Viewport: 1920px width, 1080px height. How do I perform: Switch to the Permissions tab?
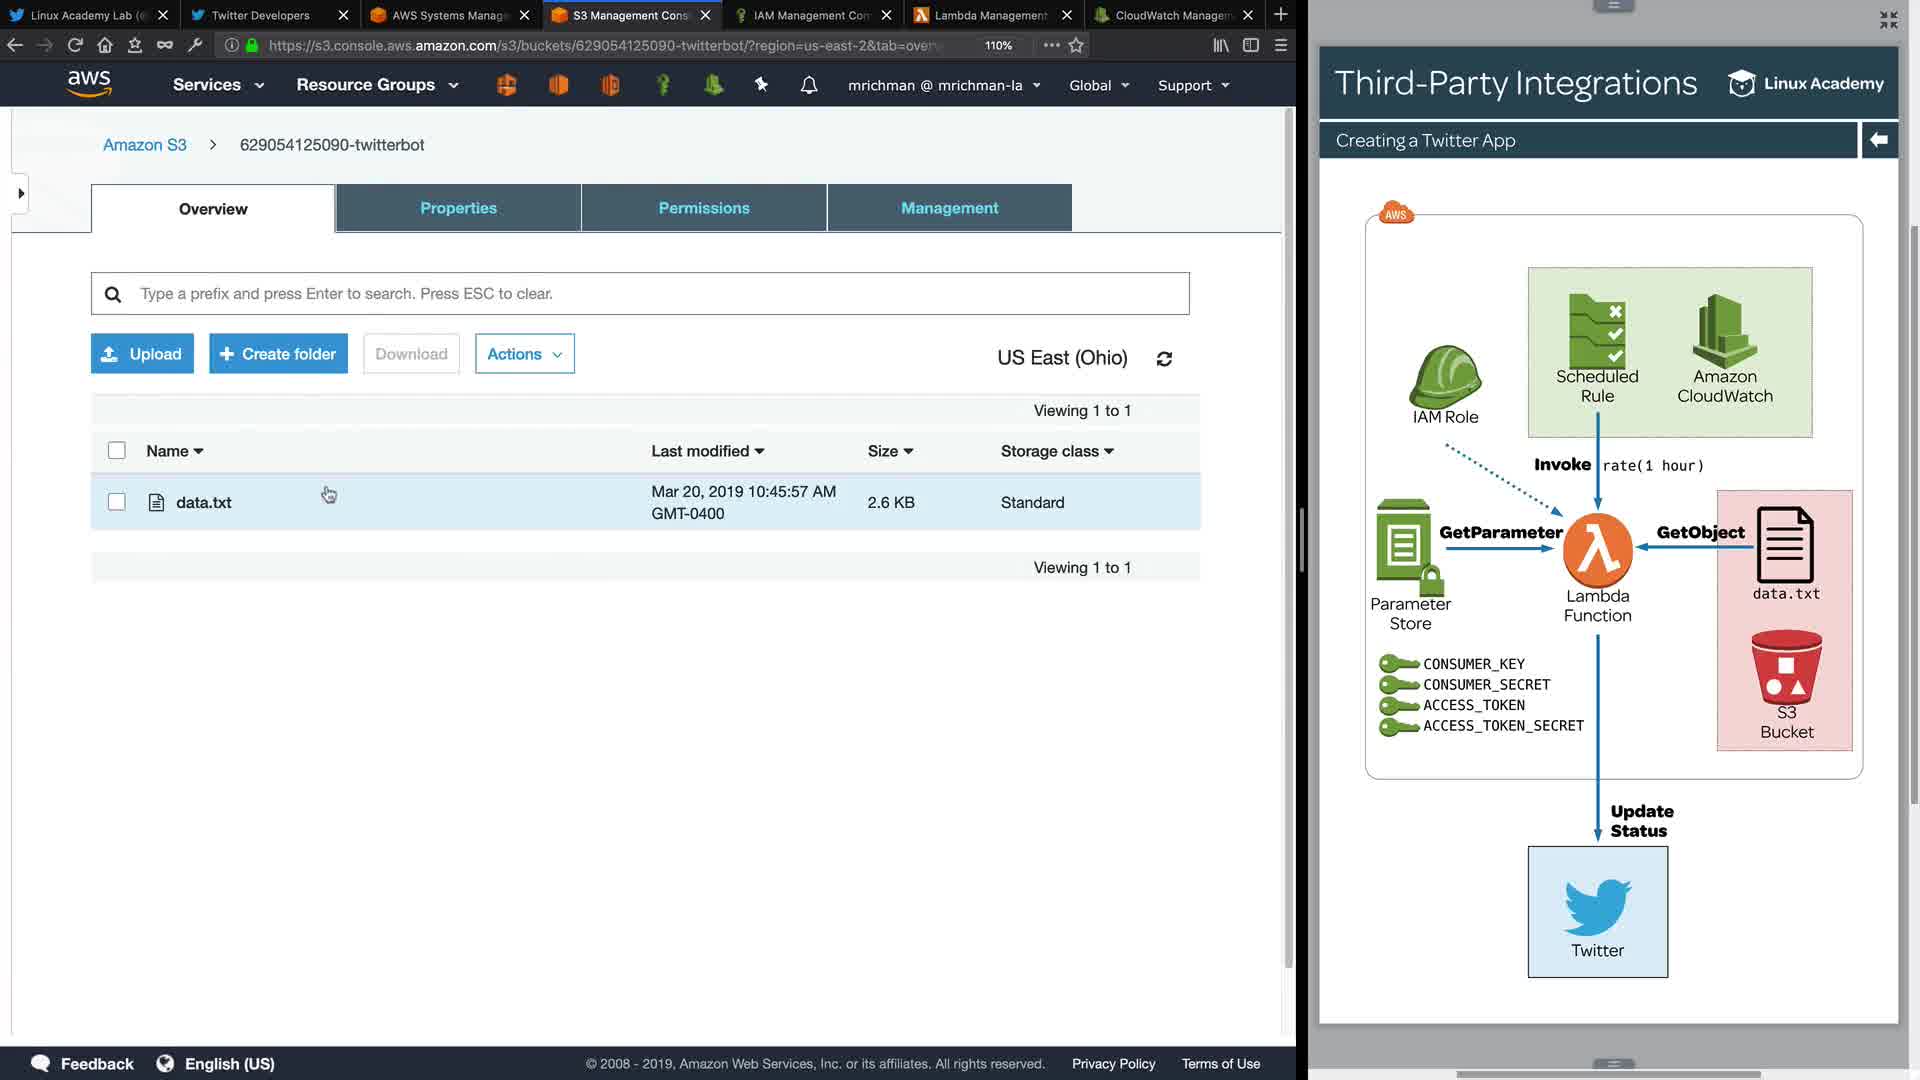[704, 208]
